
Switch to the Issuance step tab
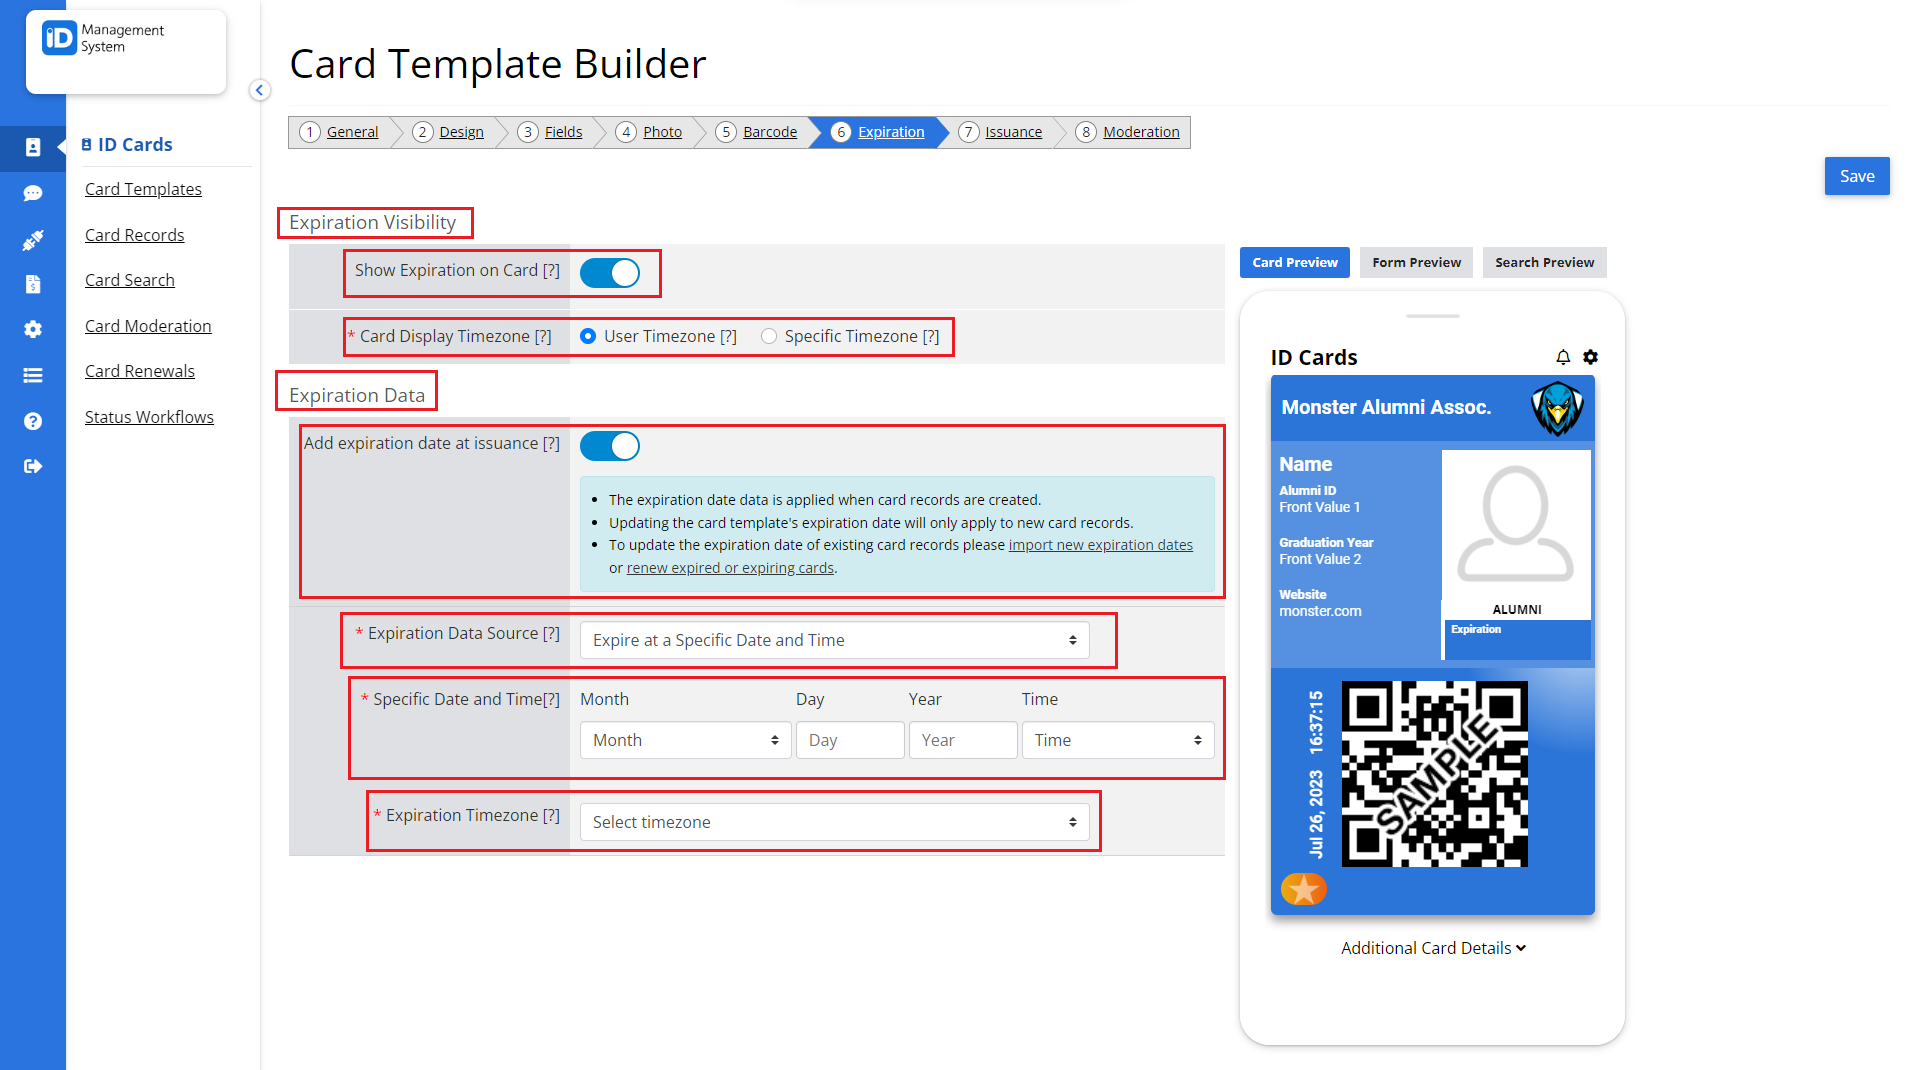point(1013,131)
